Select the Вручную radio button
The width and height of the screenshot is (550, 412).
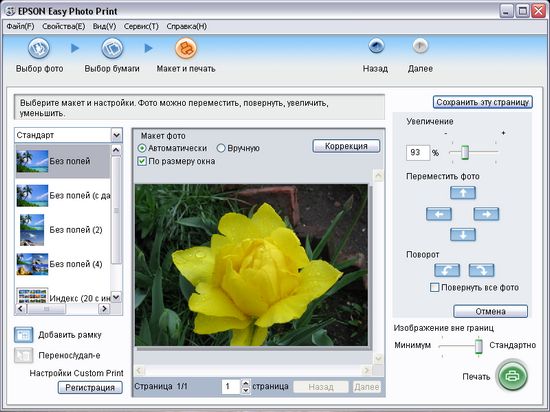[x=221, y=148]
